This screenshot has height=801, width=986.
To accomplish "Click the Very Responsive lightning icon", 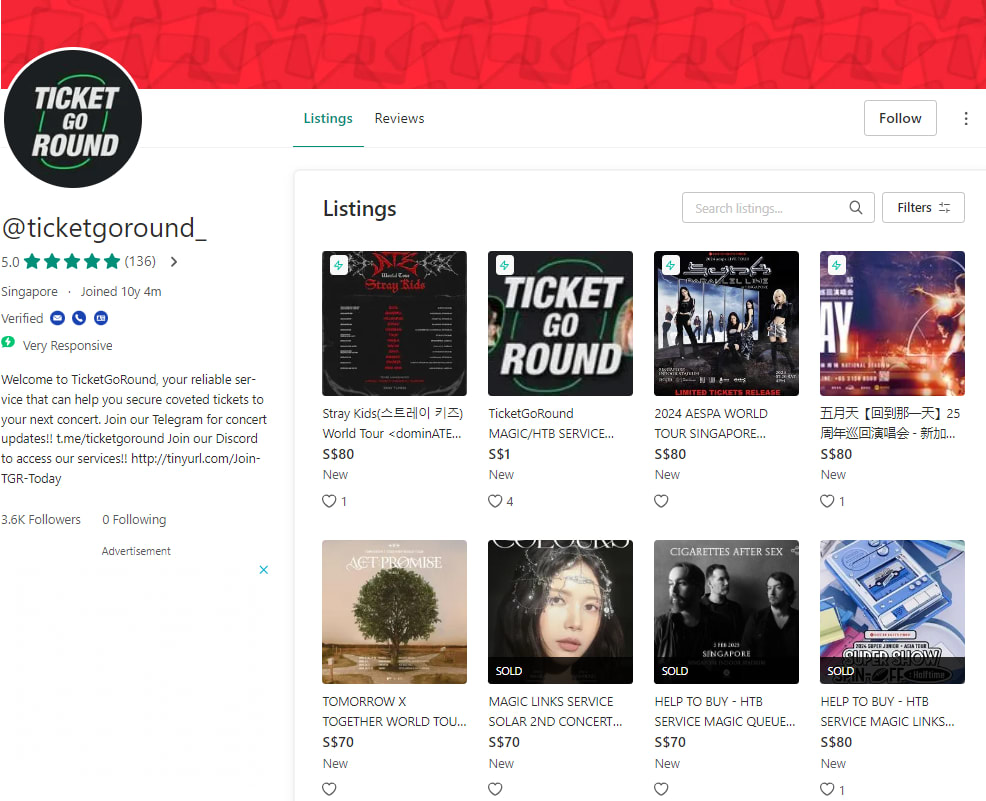I will coord(8,342).
